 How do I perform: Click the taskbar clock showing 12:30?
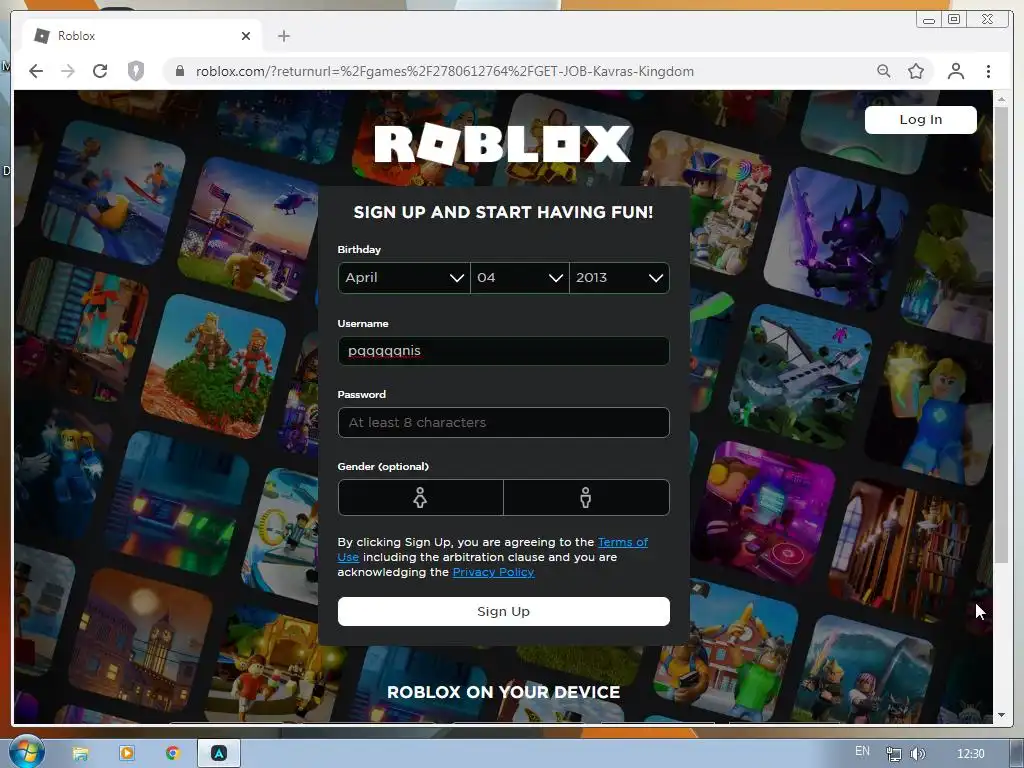(970, 754)
